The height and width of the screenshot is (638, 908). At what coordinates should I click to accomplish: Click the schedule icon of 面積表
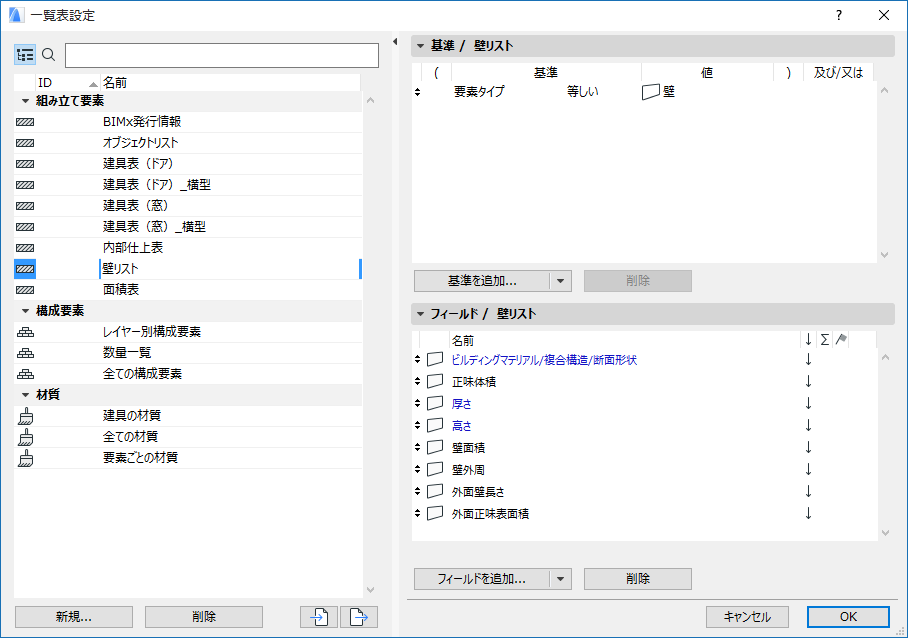click(x=25, y=290)
